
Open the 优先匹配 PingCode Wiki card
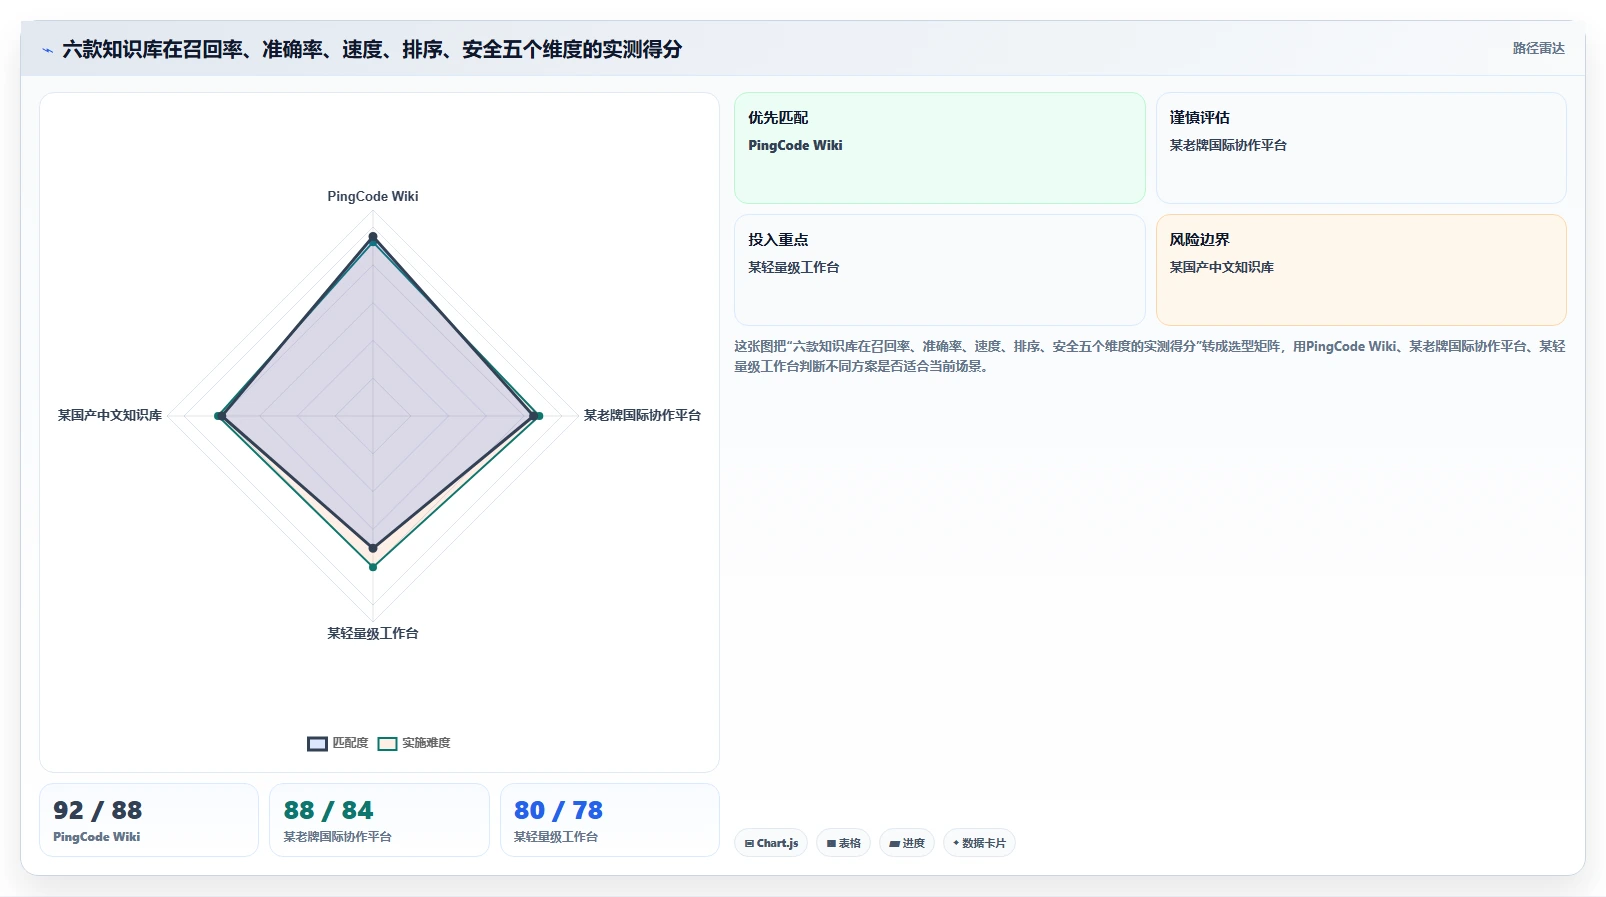coord(939,148)
